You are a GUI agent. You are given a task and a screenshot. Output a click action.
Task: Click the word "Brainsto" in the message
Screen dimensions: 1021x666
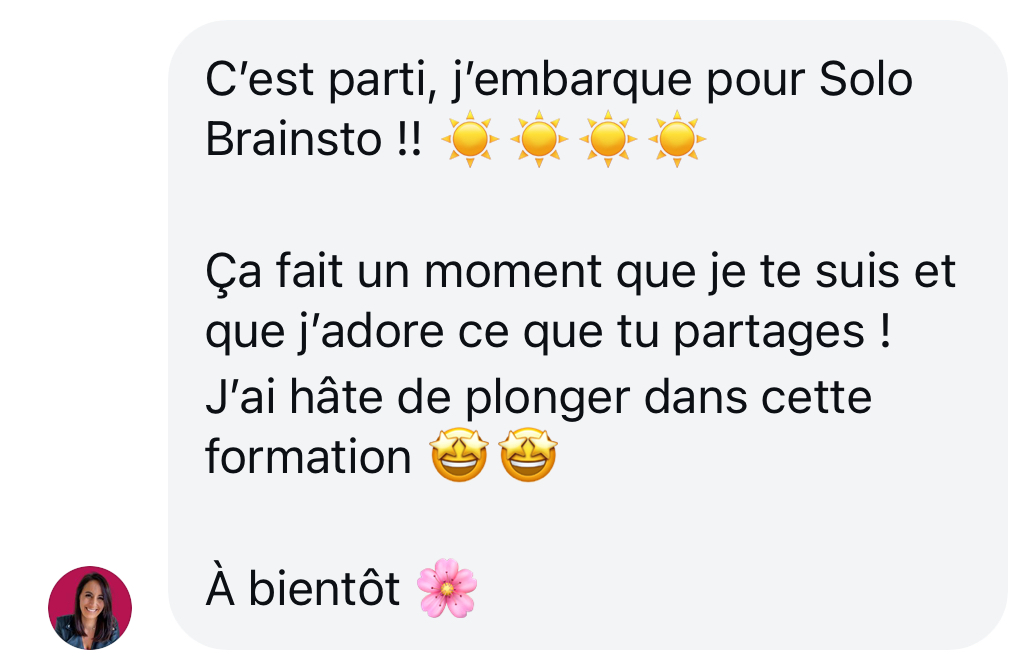click(294, 139)
